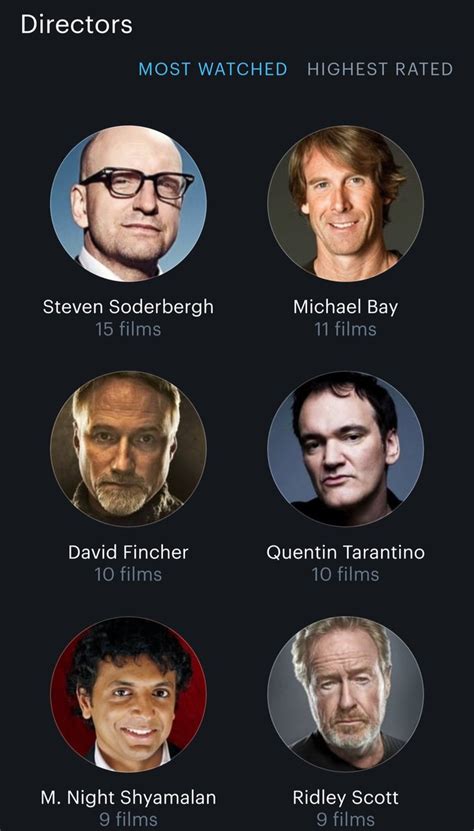Screen dimensions: 474x831
Task: Select Ridley Scott's portrait
Action: 345,694
